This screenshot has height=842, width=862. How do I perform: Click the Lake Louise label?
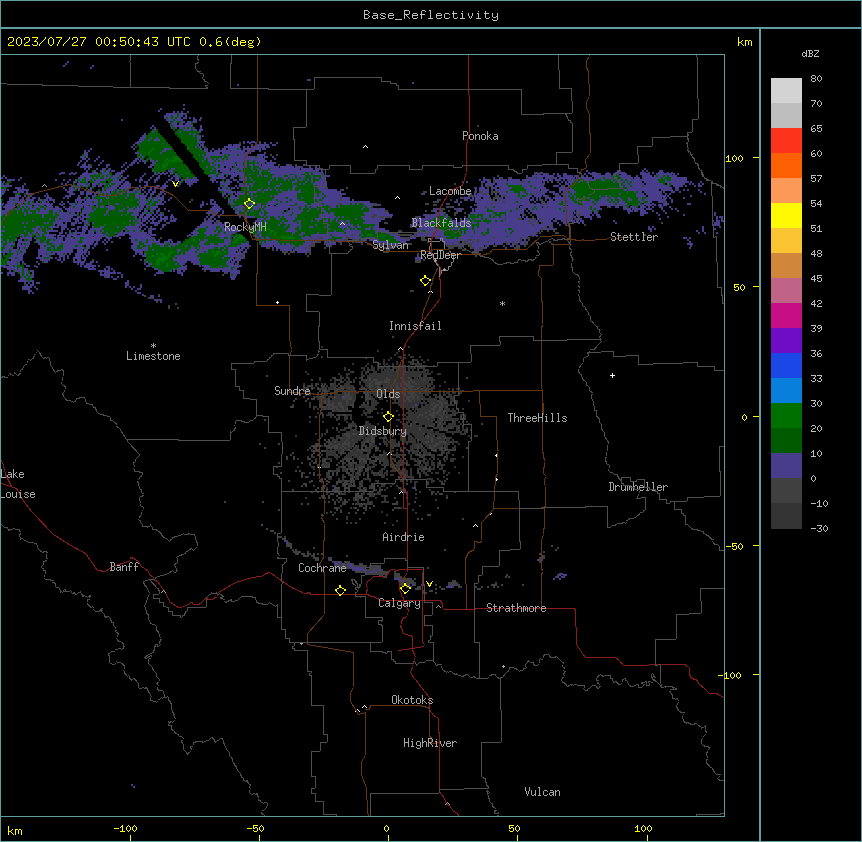point(16,484)
